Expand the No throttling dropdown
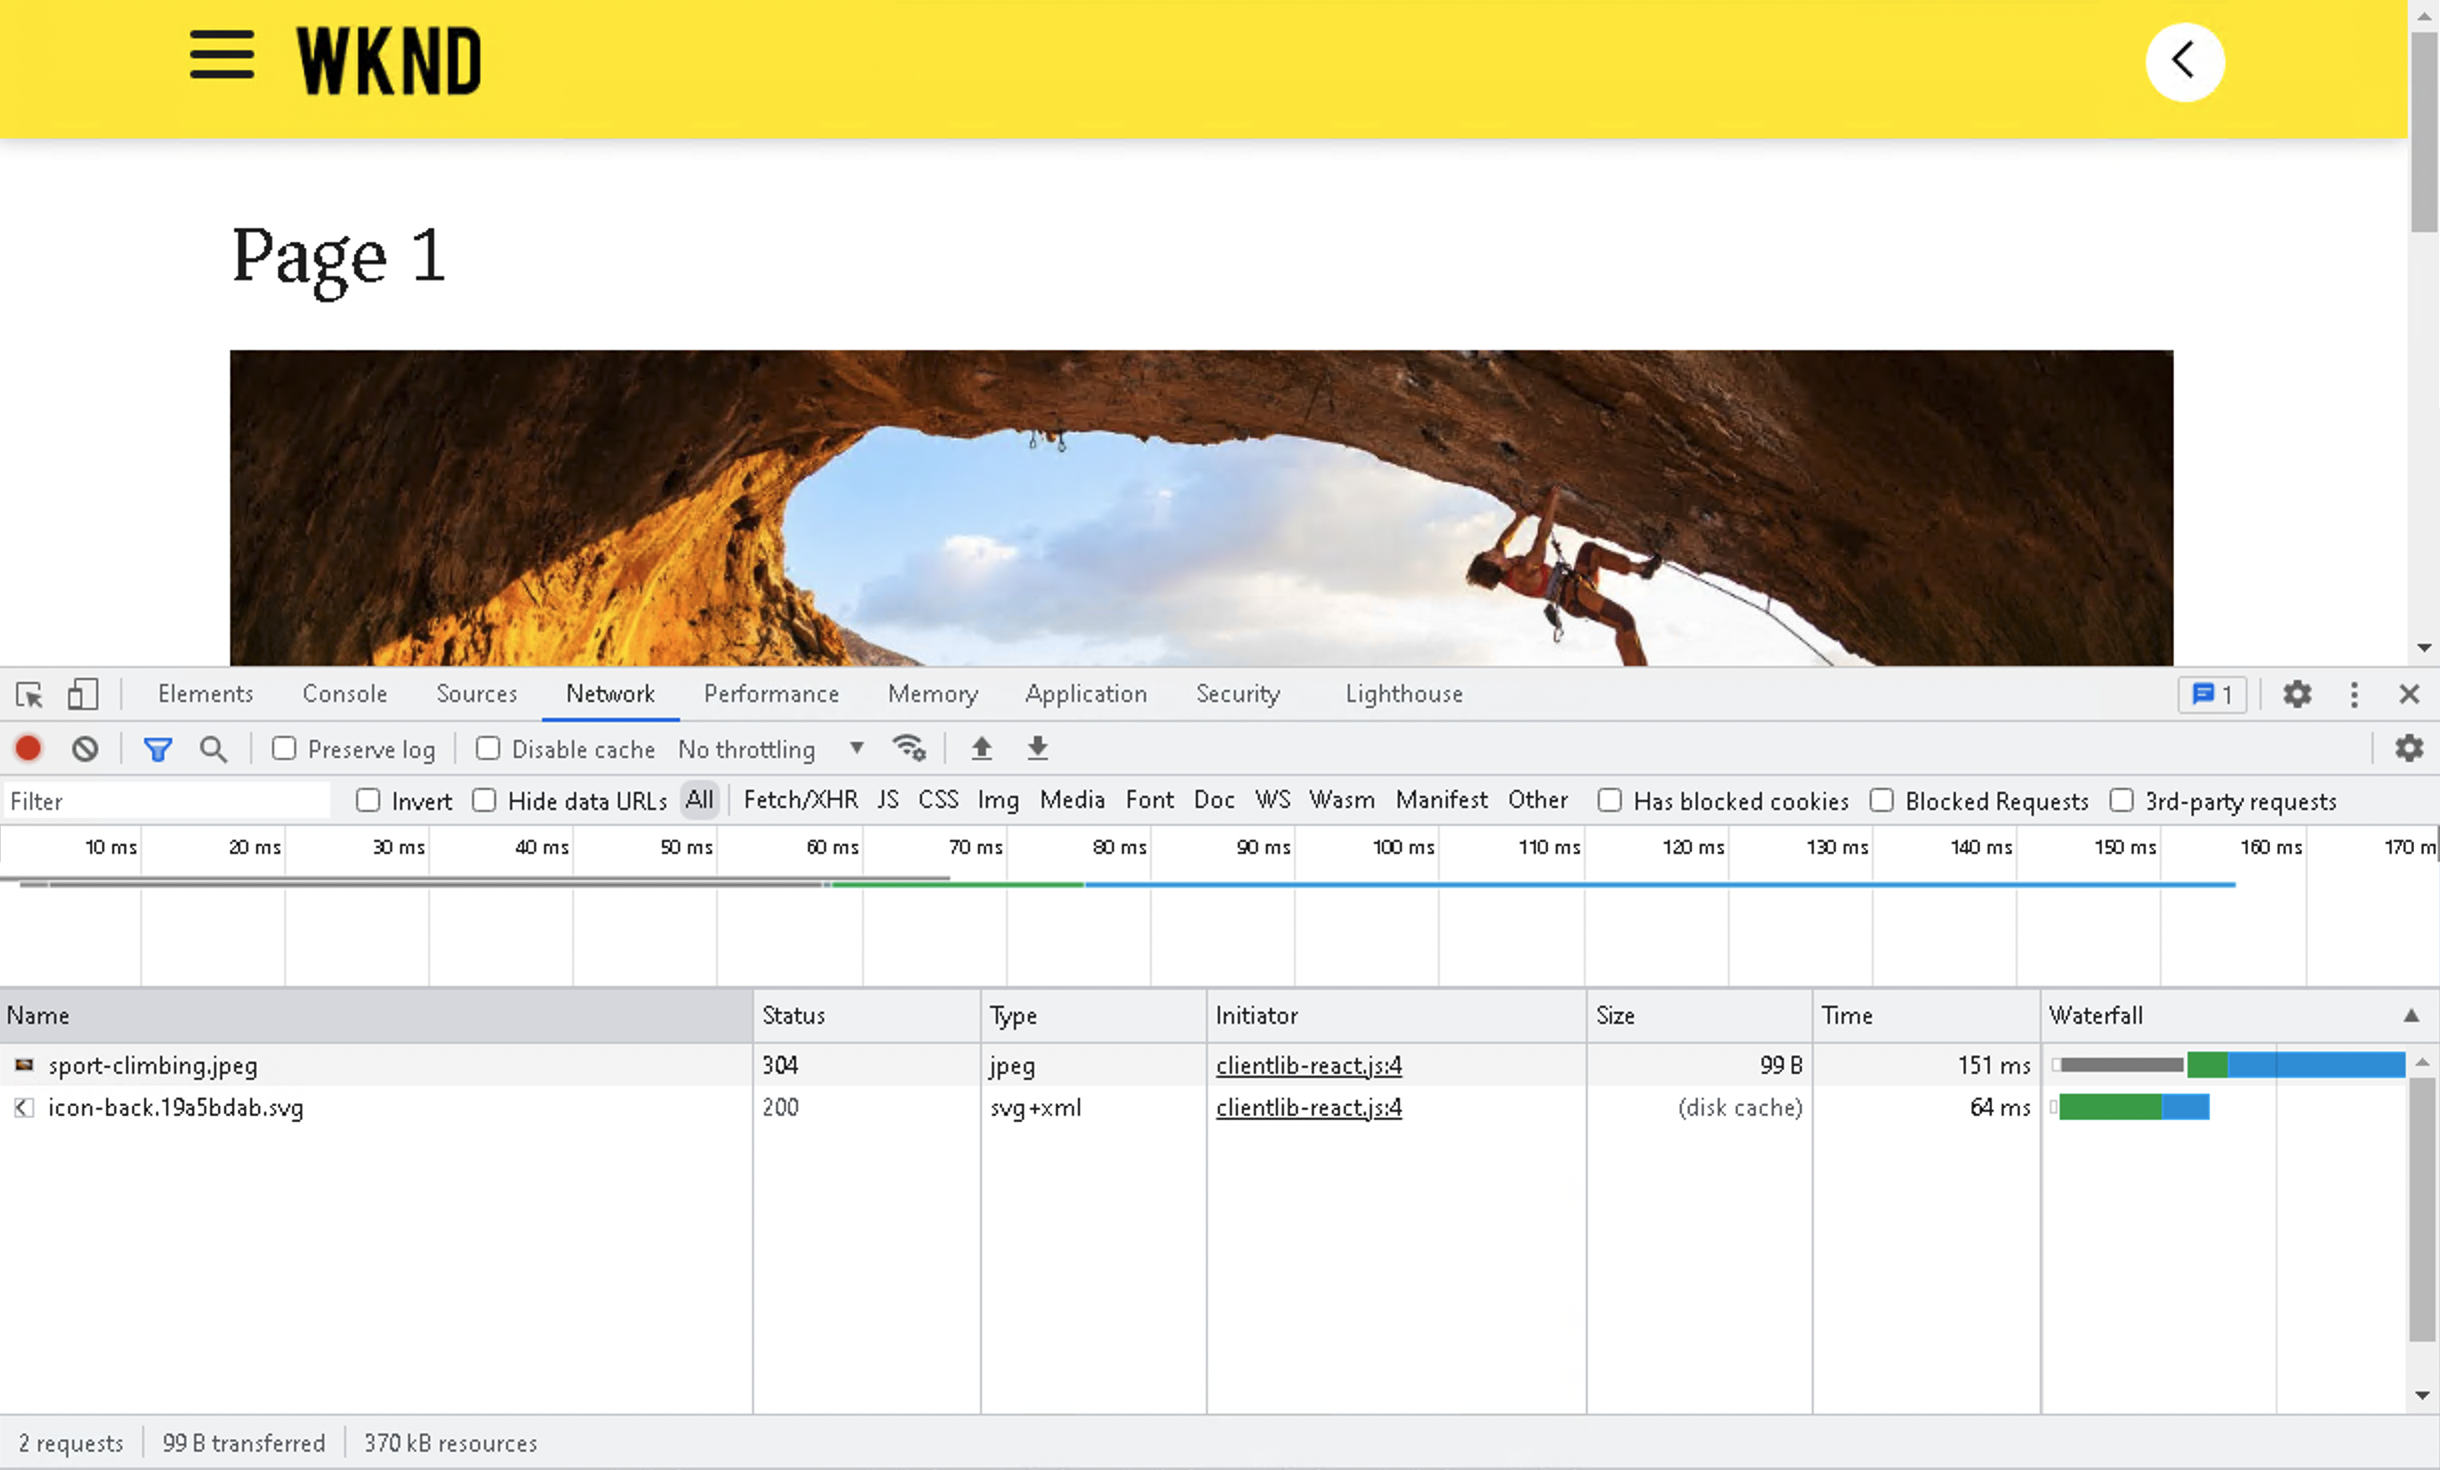 771,748
